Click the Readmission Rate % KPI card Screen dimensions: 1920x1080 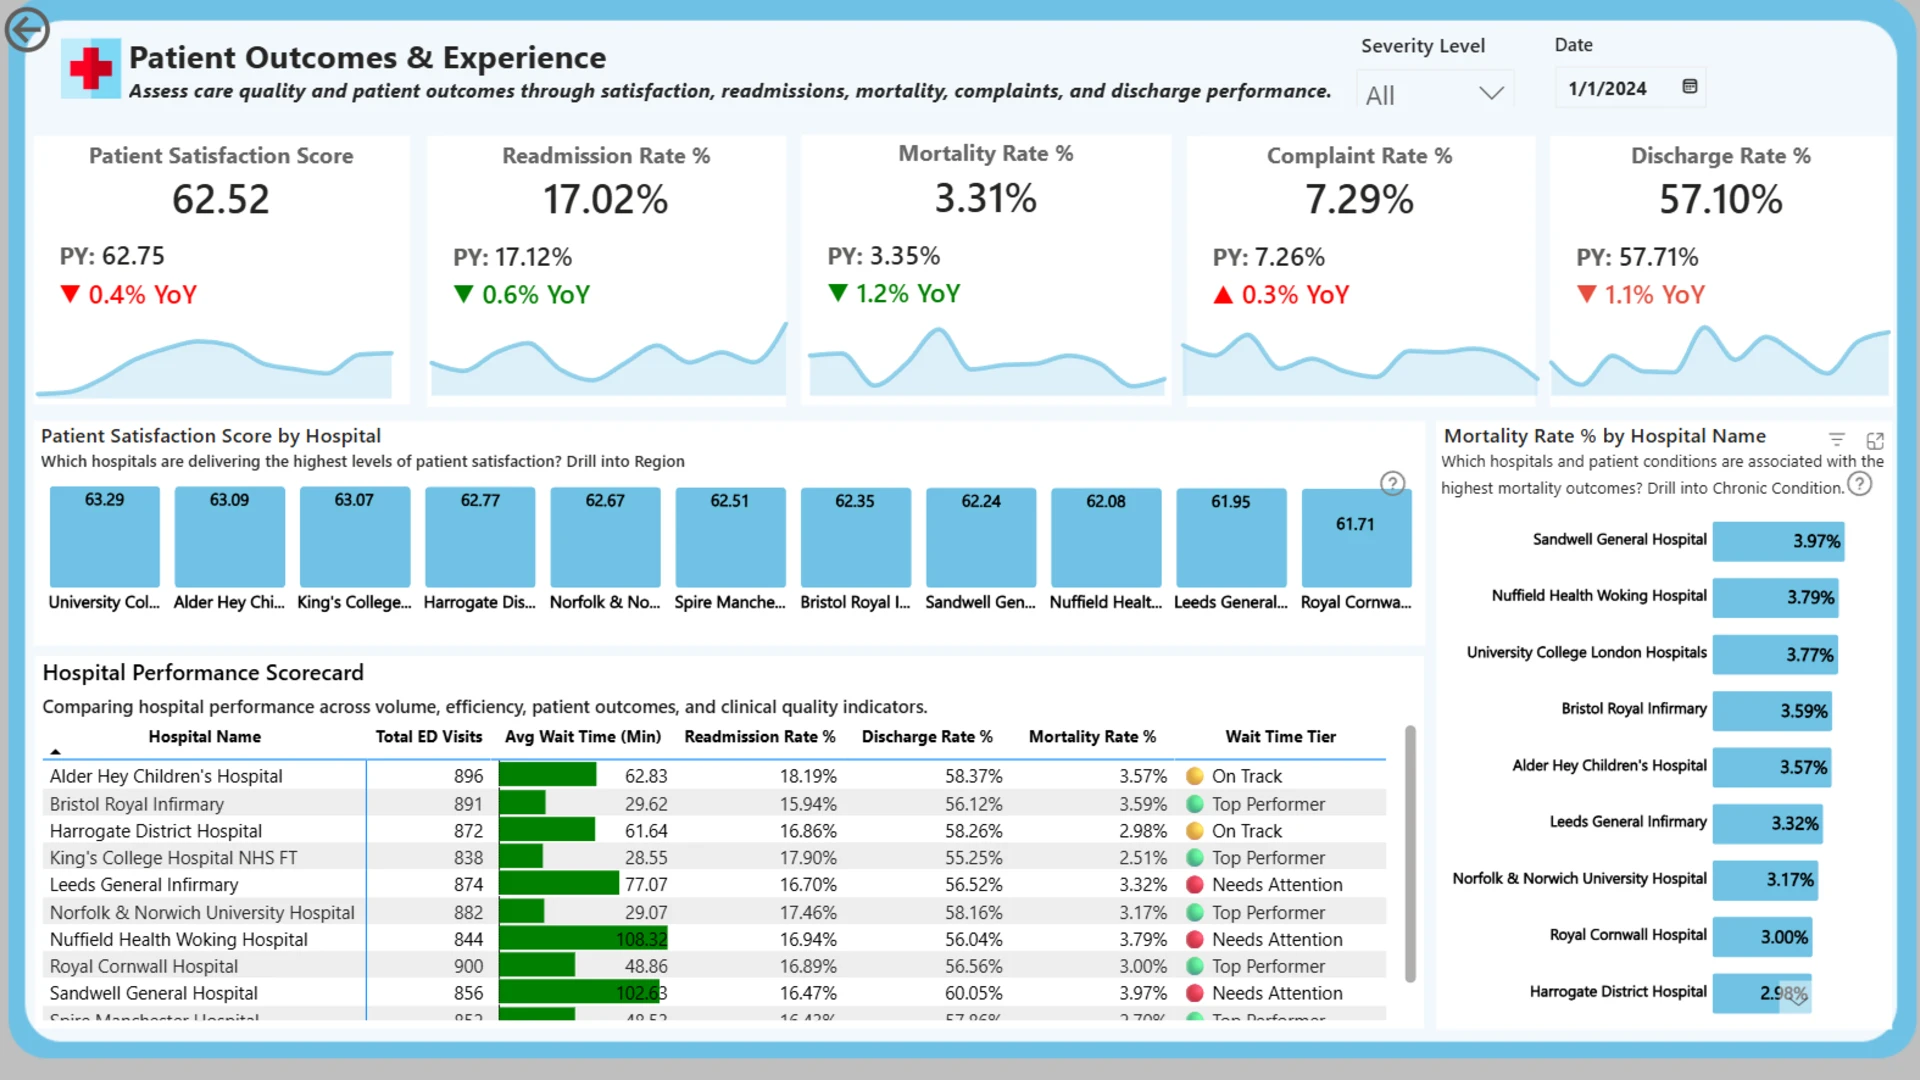(607, 270)
